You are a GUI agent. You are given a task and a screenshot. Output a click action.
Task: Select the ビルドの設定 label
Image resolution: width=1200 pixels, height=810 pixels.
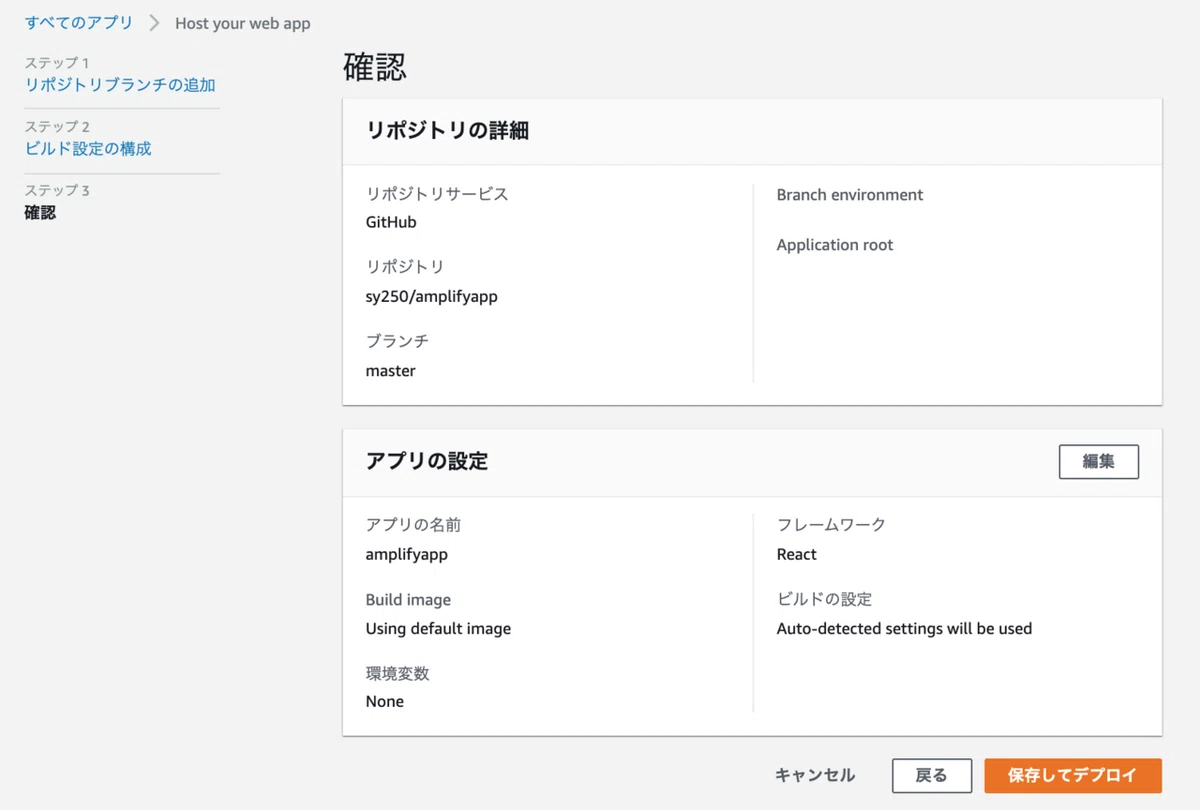824,599
